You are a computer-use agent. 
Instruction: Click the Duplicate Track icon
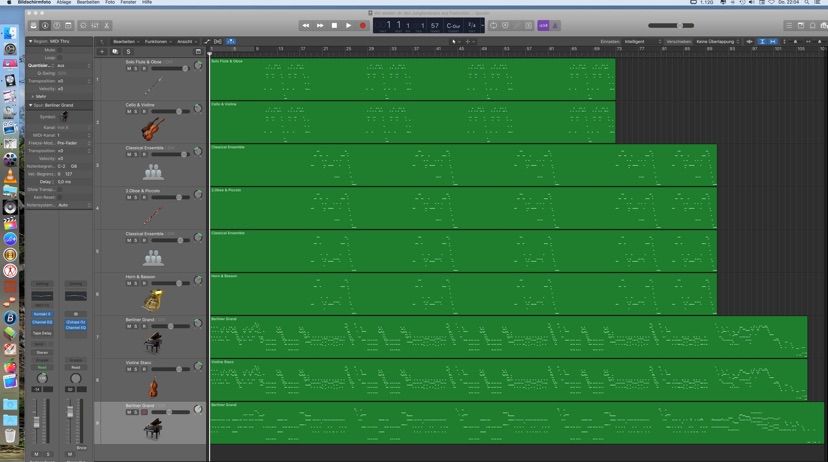pos(115,52)
